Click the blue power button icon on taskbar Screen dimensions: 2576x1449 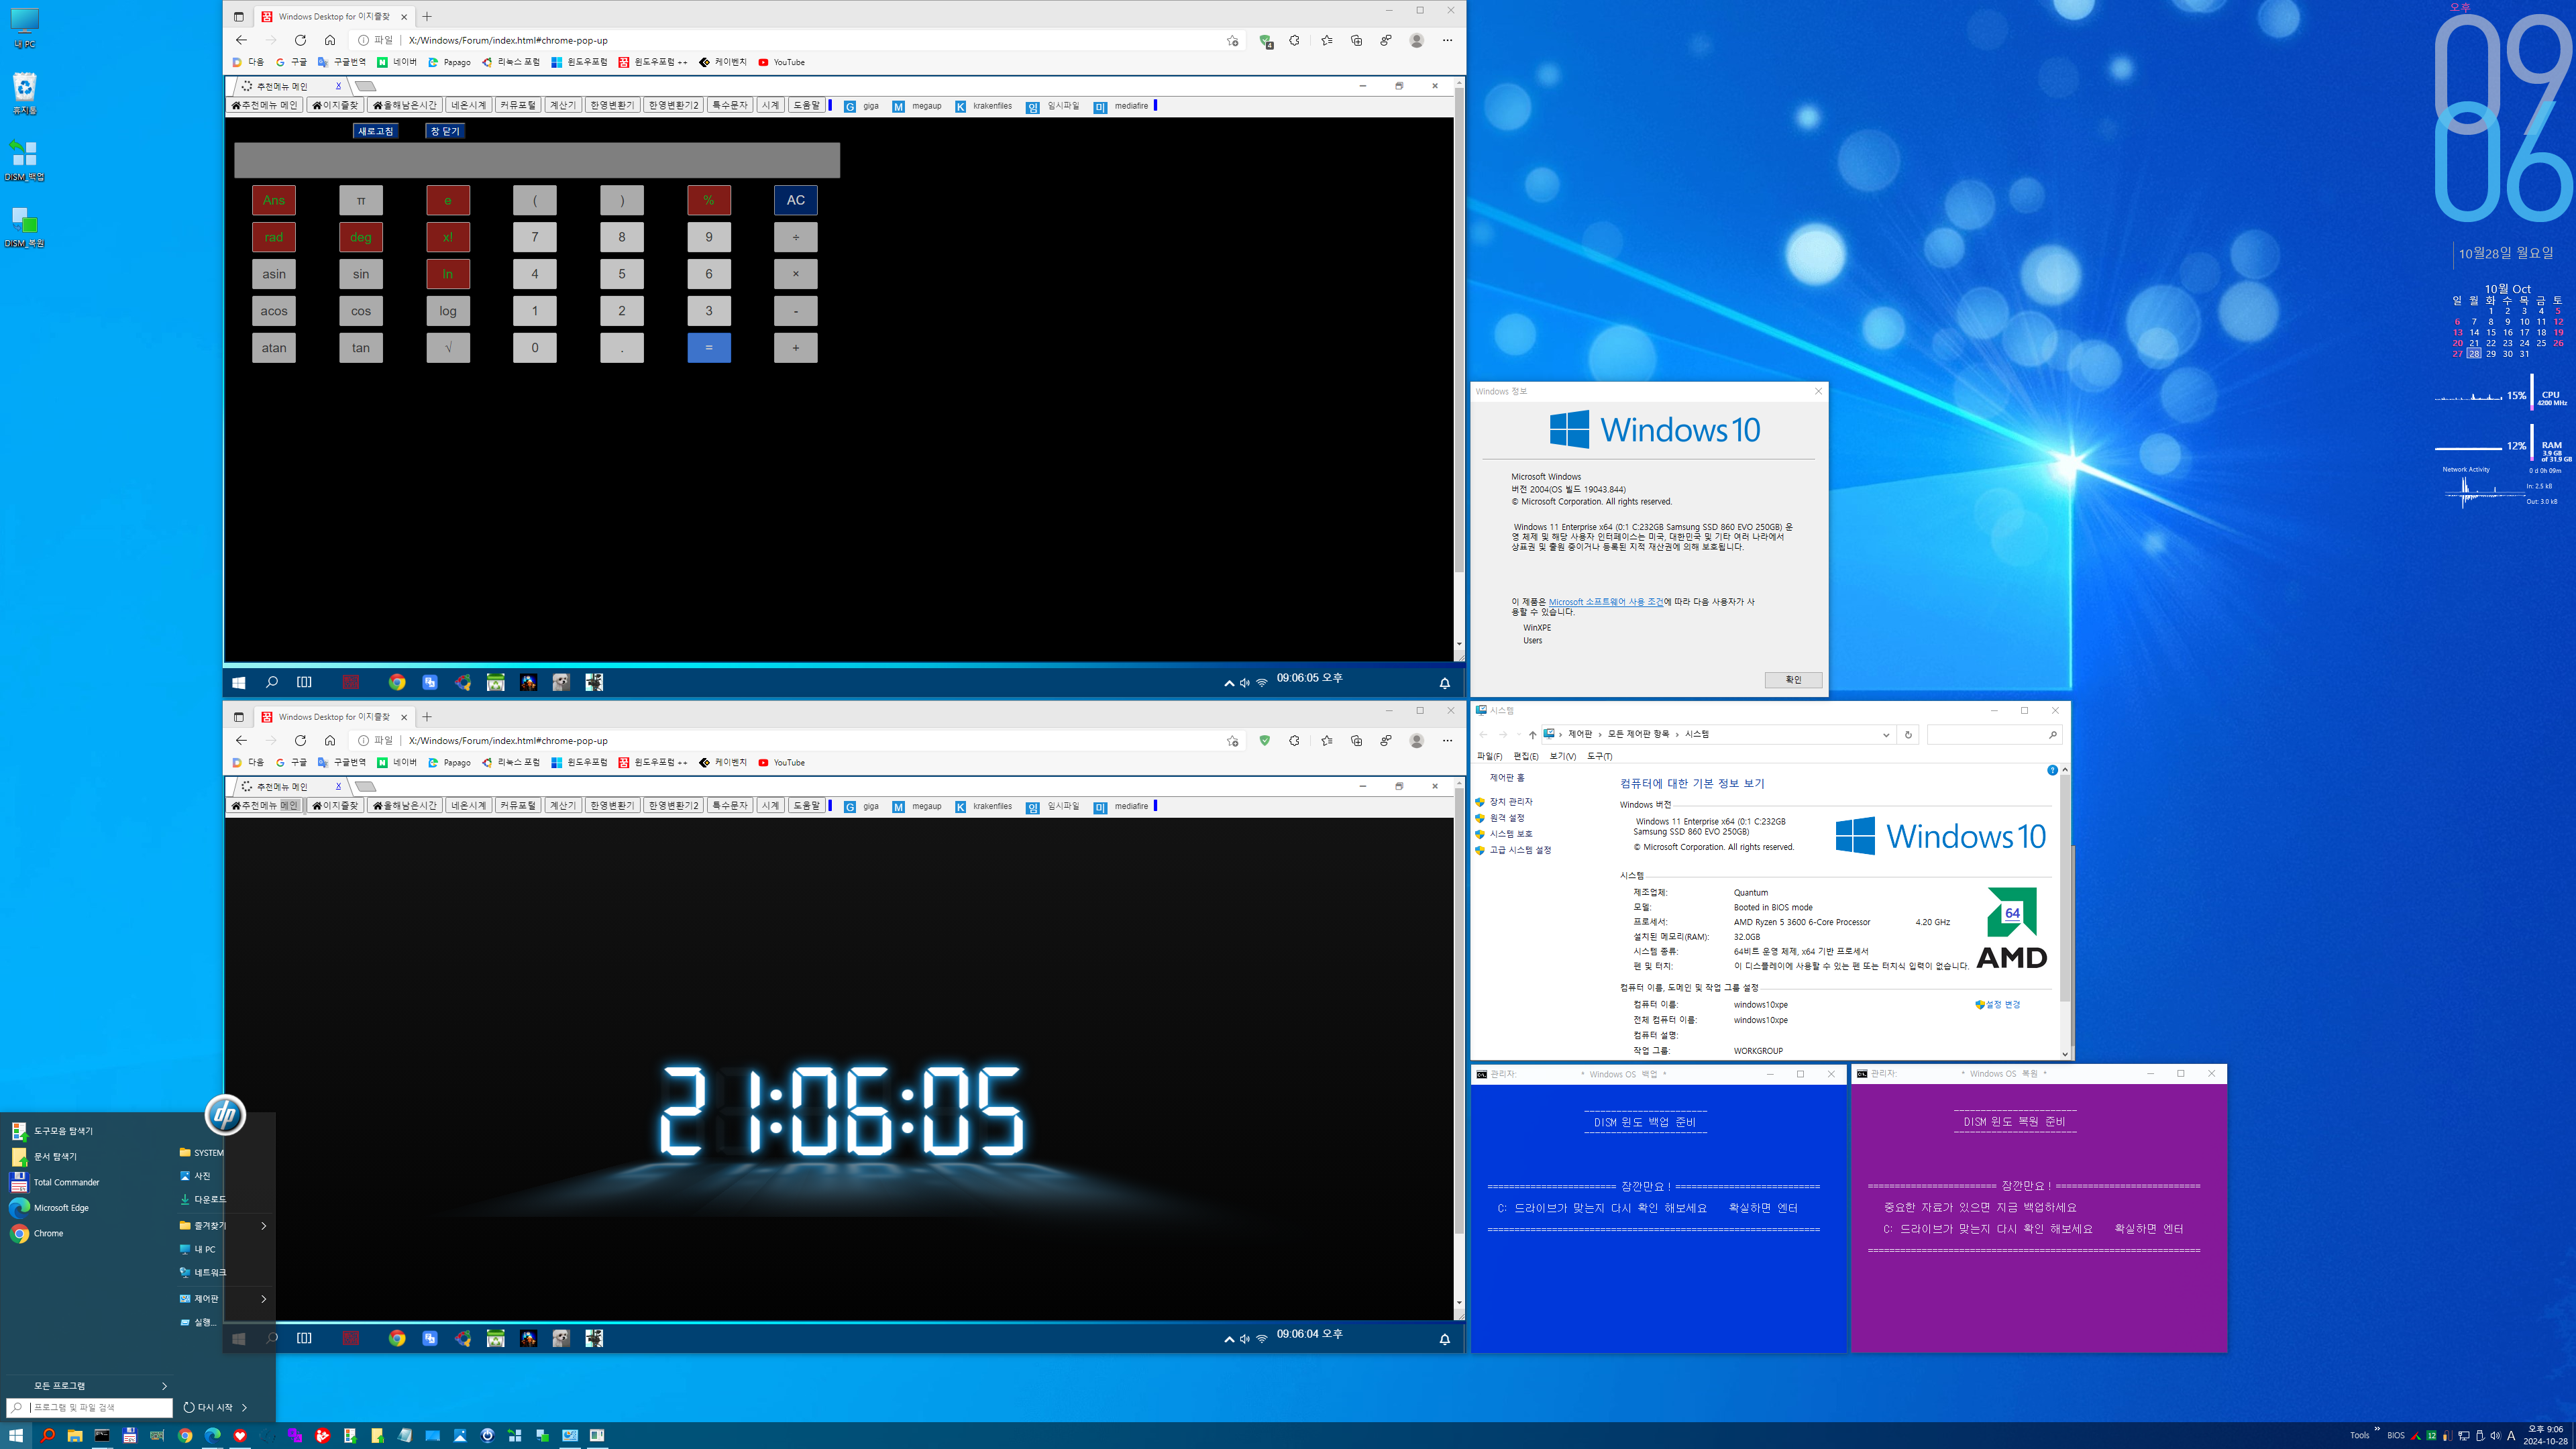click(487, 1435)
